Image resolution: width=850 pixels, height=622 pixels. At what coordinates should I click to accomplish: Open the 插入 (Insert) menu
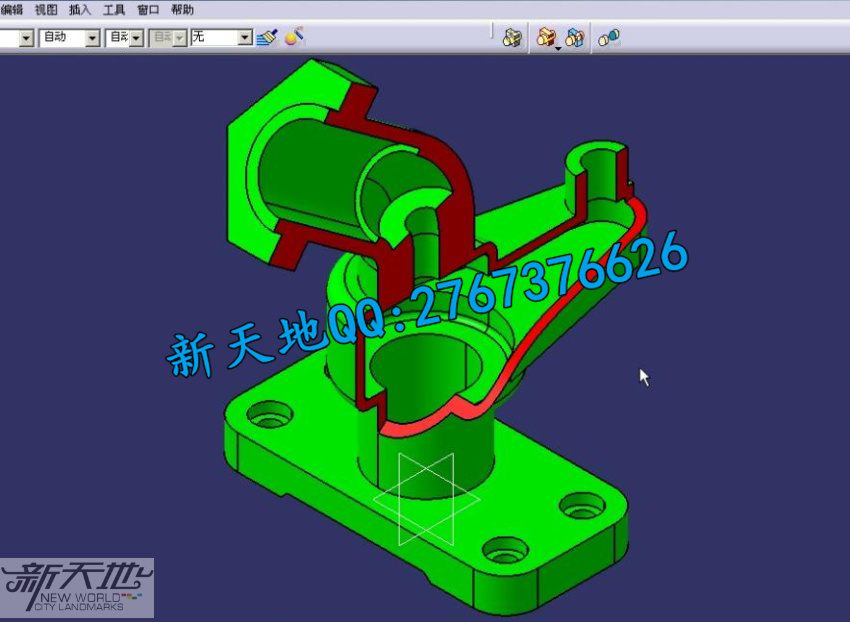click(x=80, y=9)
